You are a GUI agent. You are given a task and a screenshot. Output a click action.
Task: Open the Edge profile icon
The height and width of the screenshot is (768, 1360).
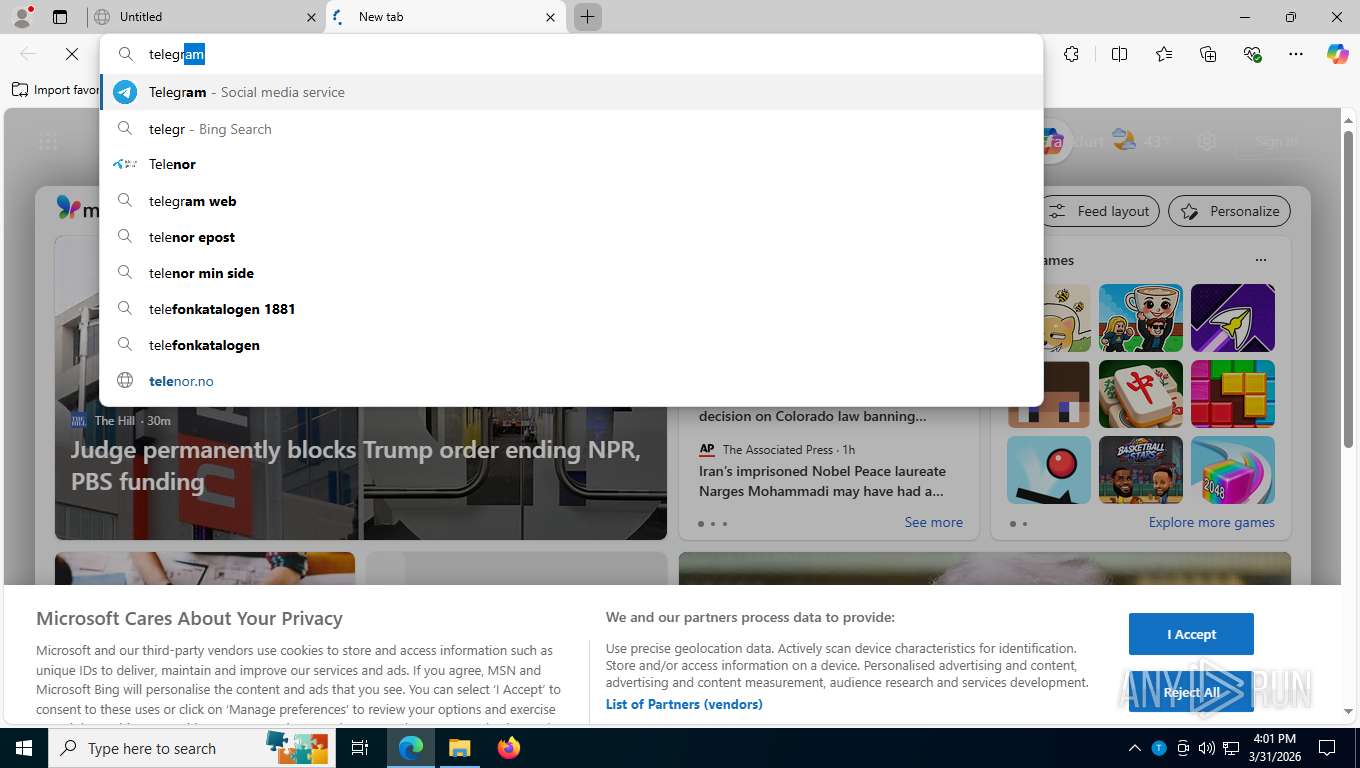[x=21, y=16]
